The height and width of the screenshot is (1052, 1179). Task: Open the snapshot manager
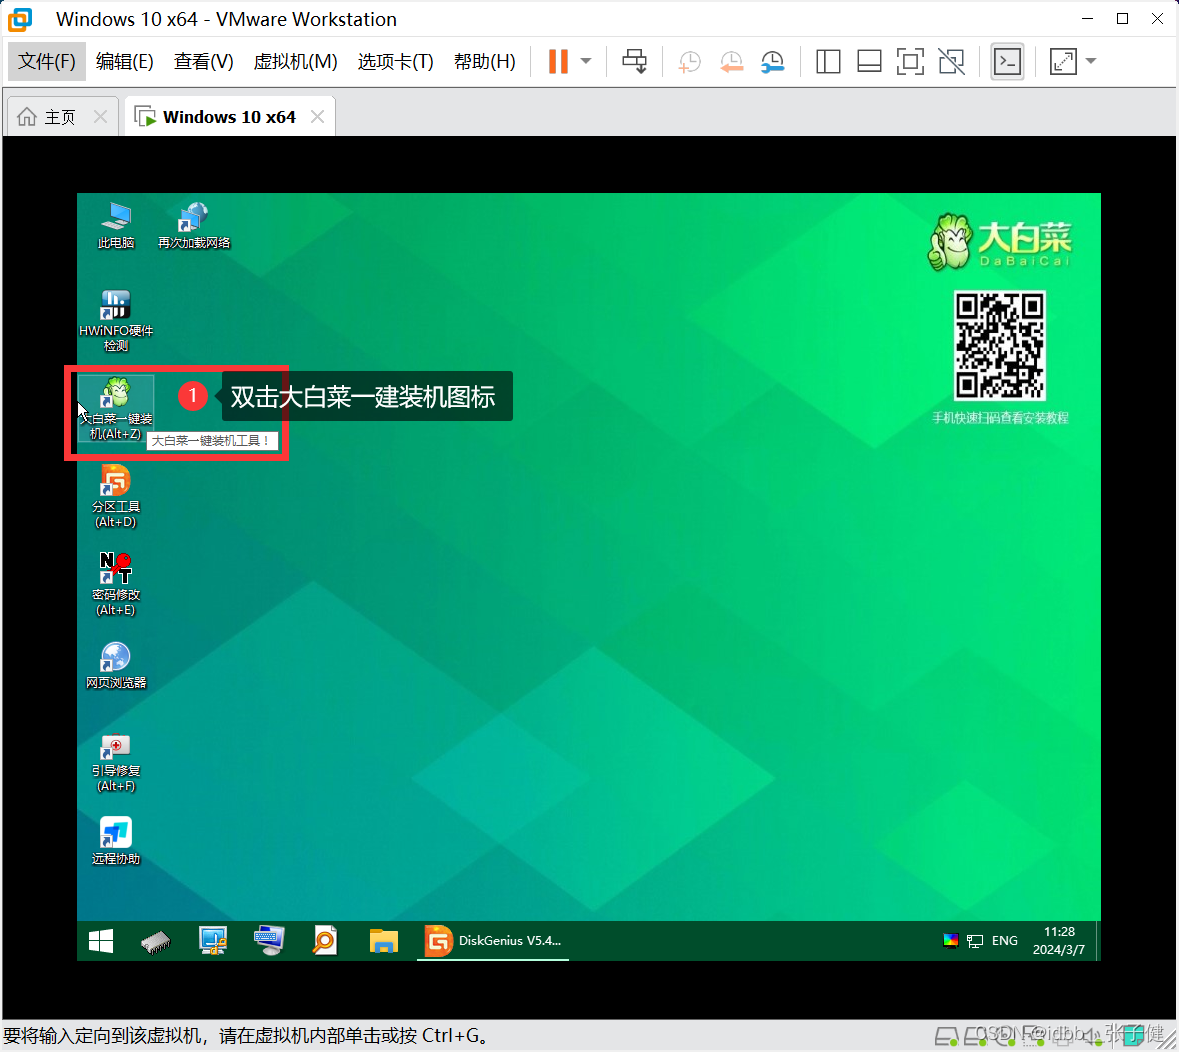coord(772,62)
